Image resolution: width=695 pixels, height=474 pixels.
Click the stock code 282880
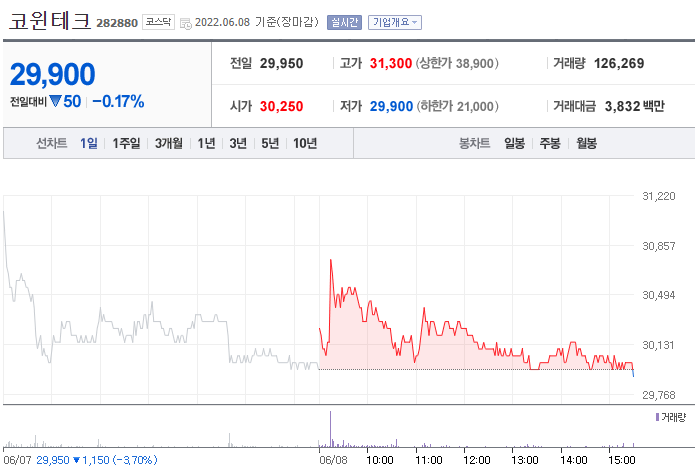(x=117, y=23)
